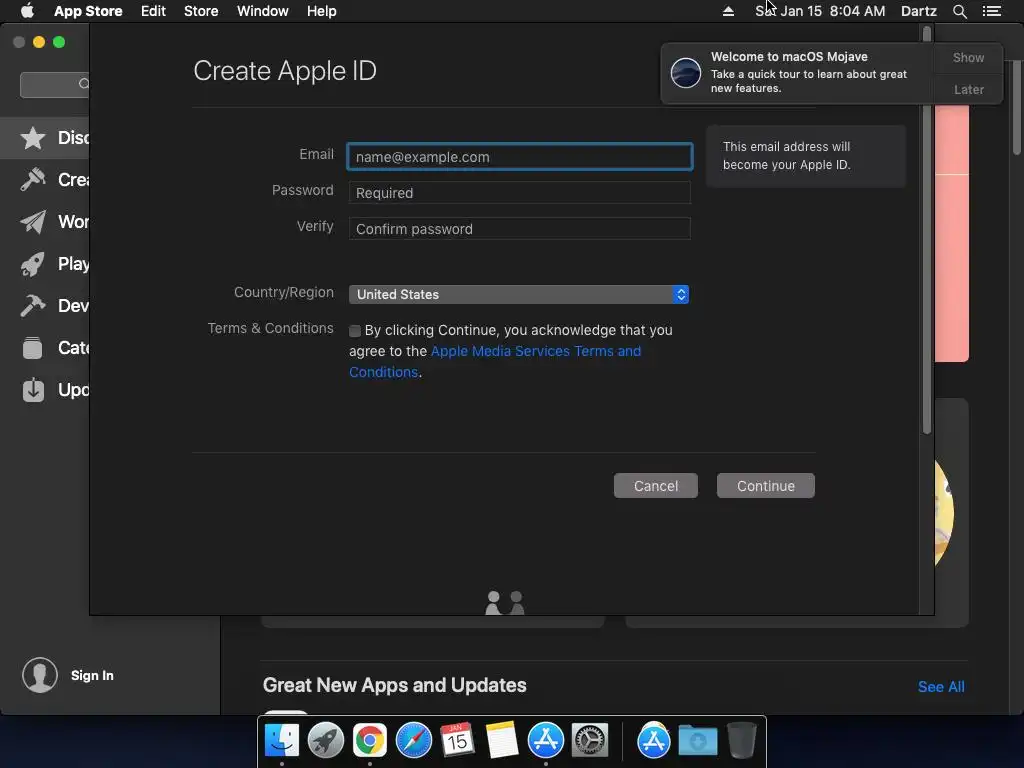Screen dimensions: 1024x768
Task: Click the App Store sidebar search field
Action: [55, 84]
